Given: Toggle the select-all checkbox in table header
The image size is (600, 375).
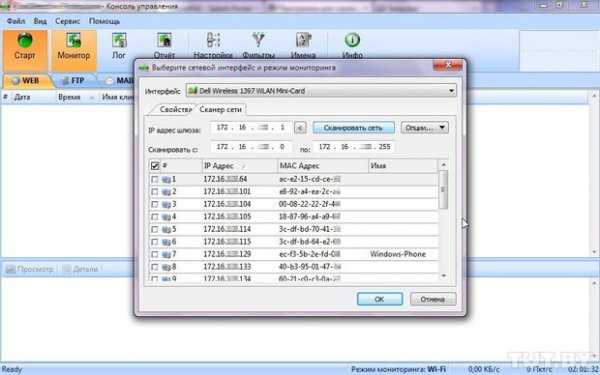Looking at the screenshot, I should pos(155,166).
